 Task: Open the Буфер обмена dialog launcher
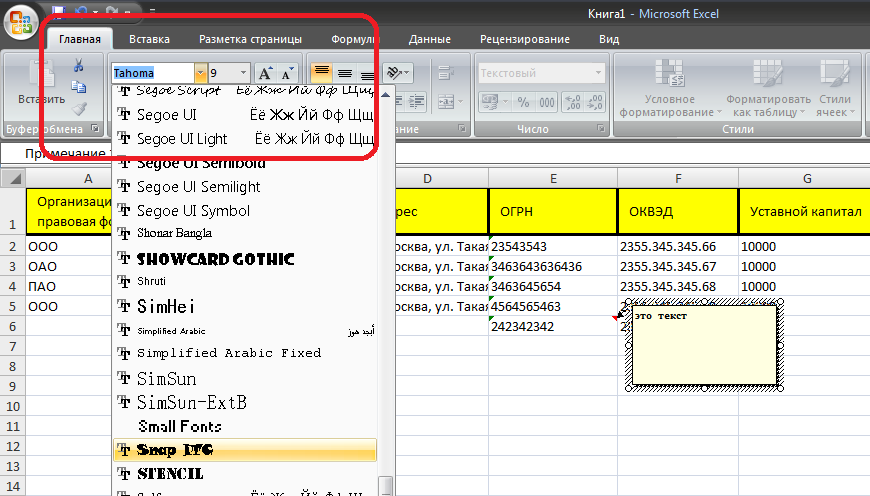click(95, 129)
